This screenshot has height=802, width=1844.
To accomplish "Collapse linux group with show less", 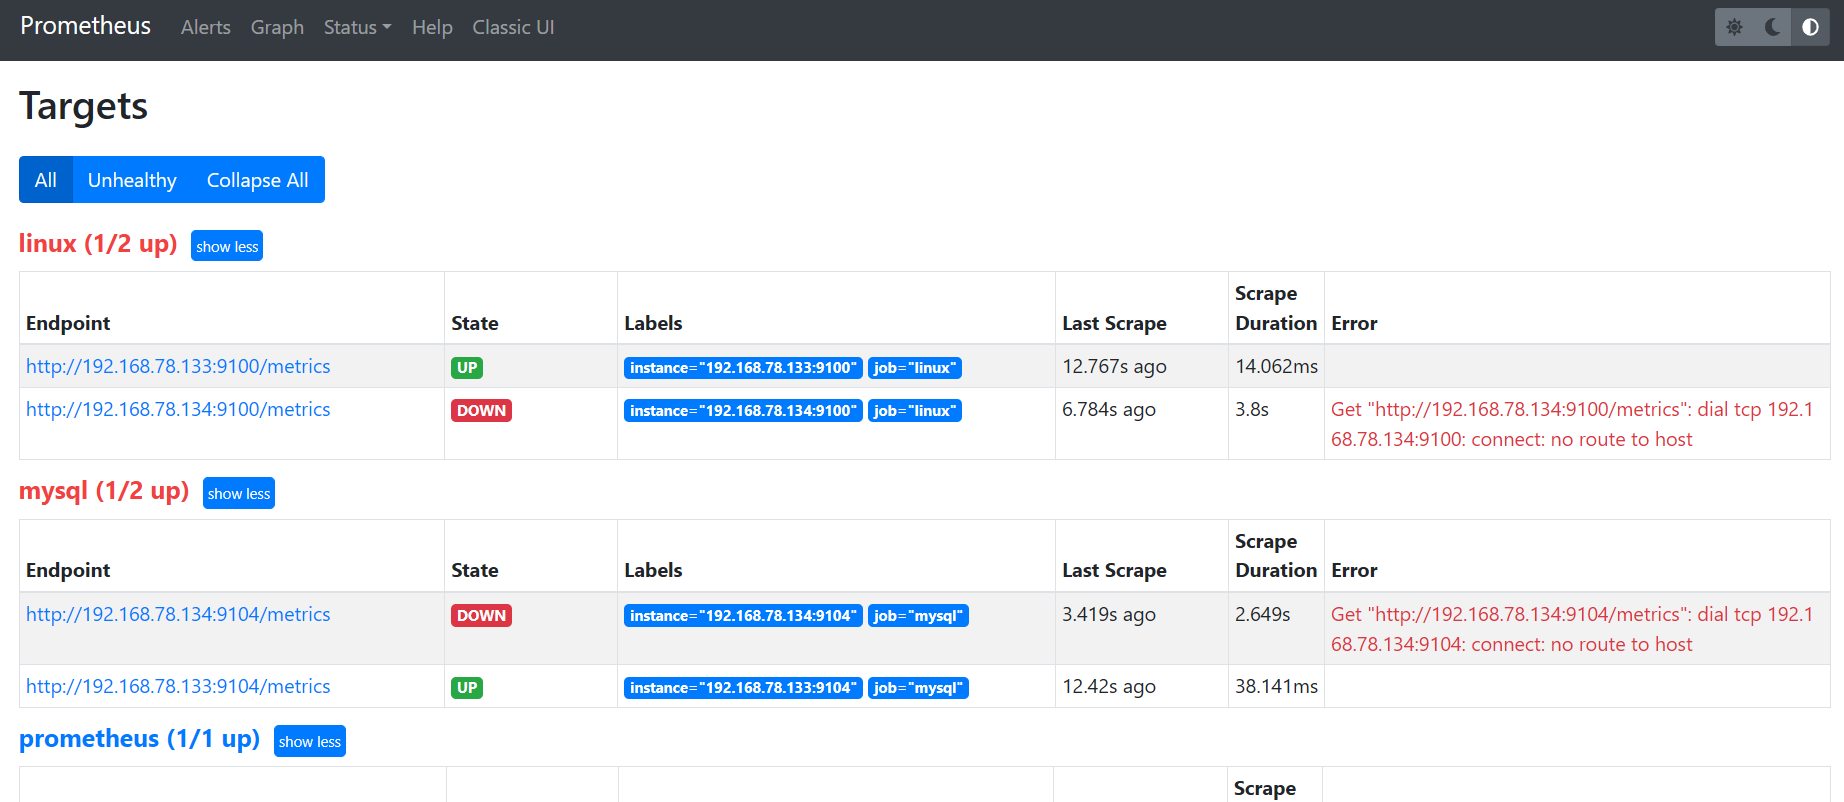I will [x=227, y=246].
